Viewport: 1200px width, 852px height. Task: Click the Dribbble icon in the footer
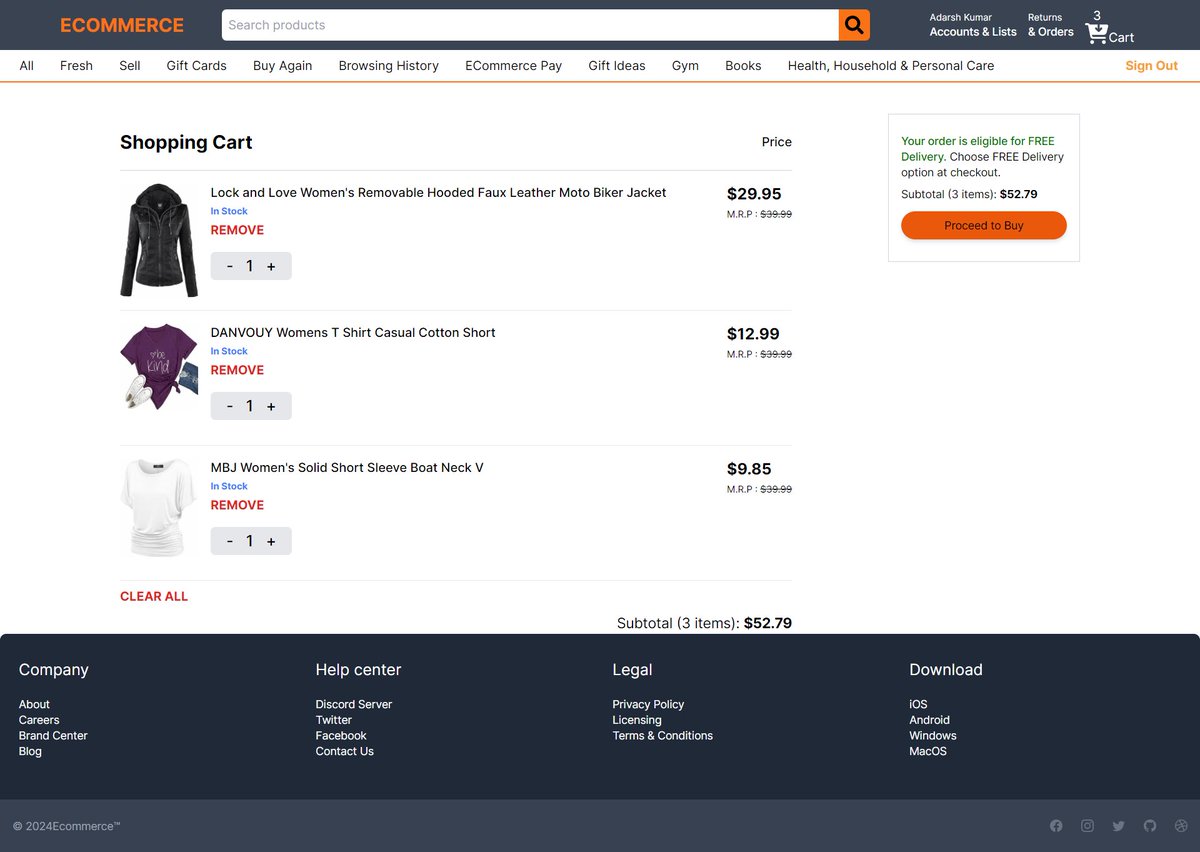point(1181,825)
